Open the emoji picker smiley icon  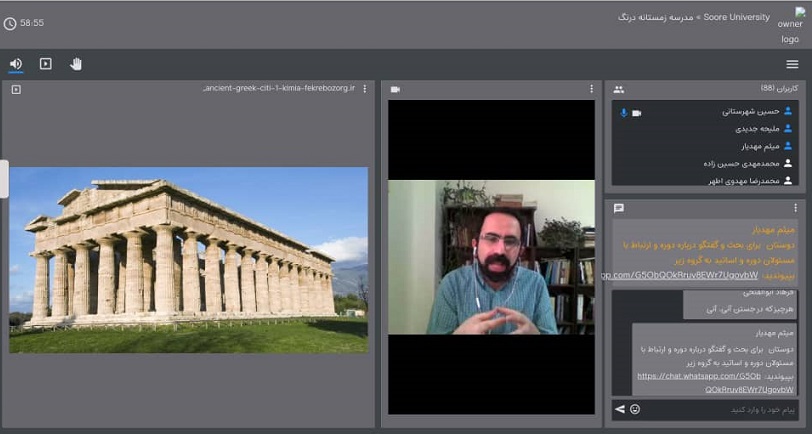coord(635,409)
